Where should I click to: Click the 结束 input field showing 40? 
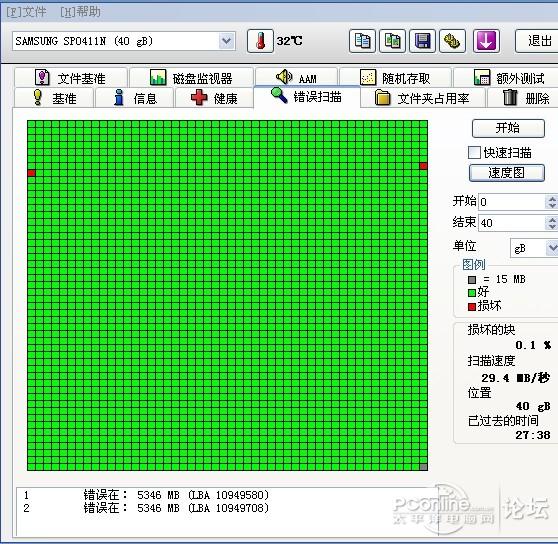511,223
